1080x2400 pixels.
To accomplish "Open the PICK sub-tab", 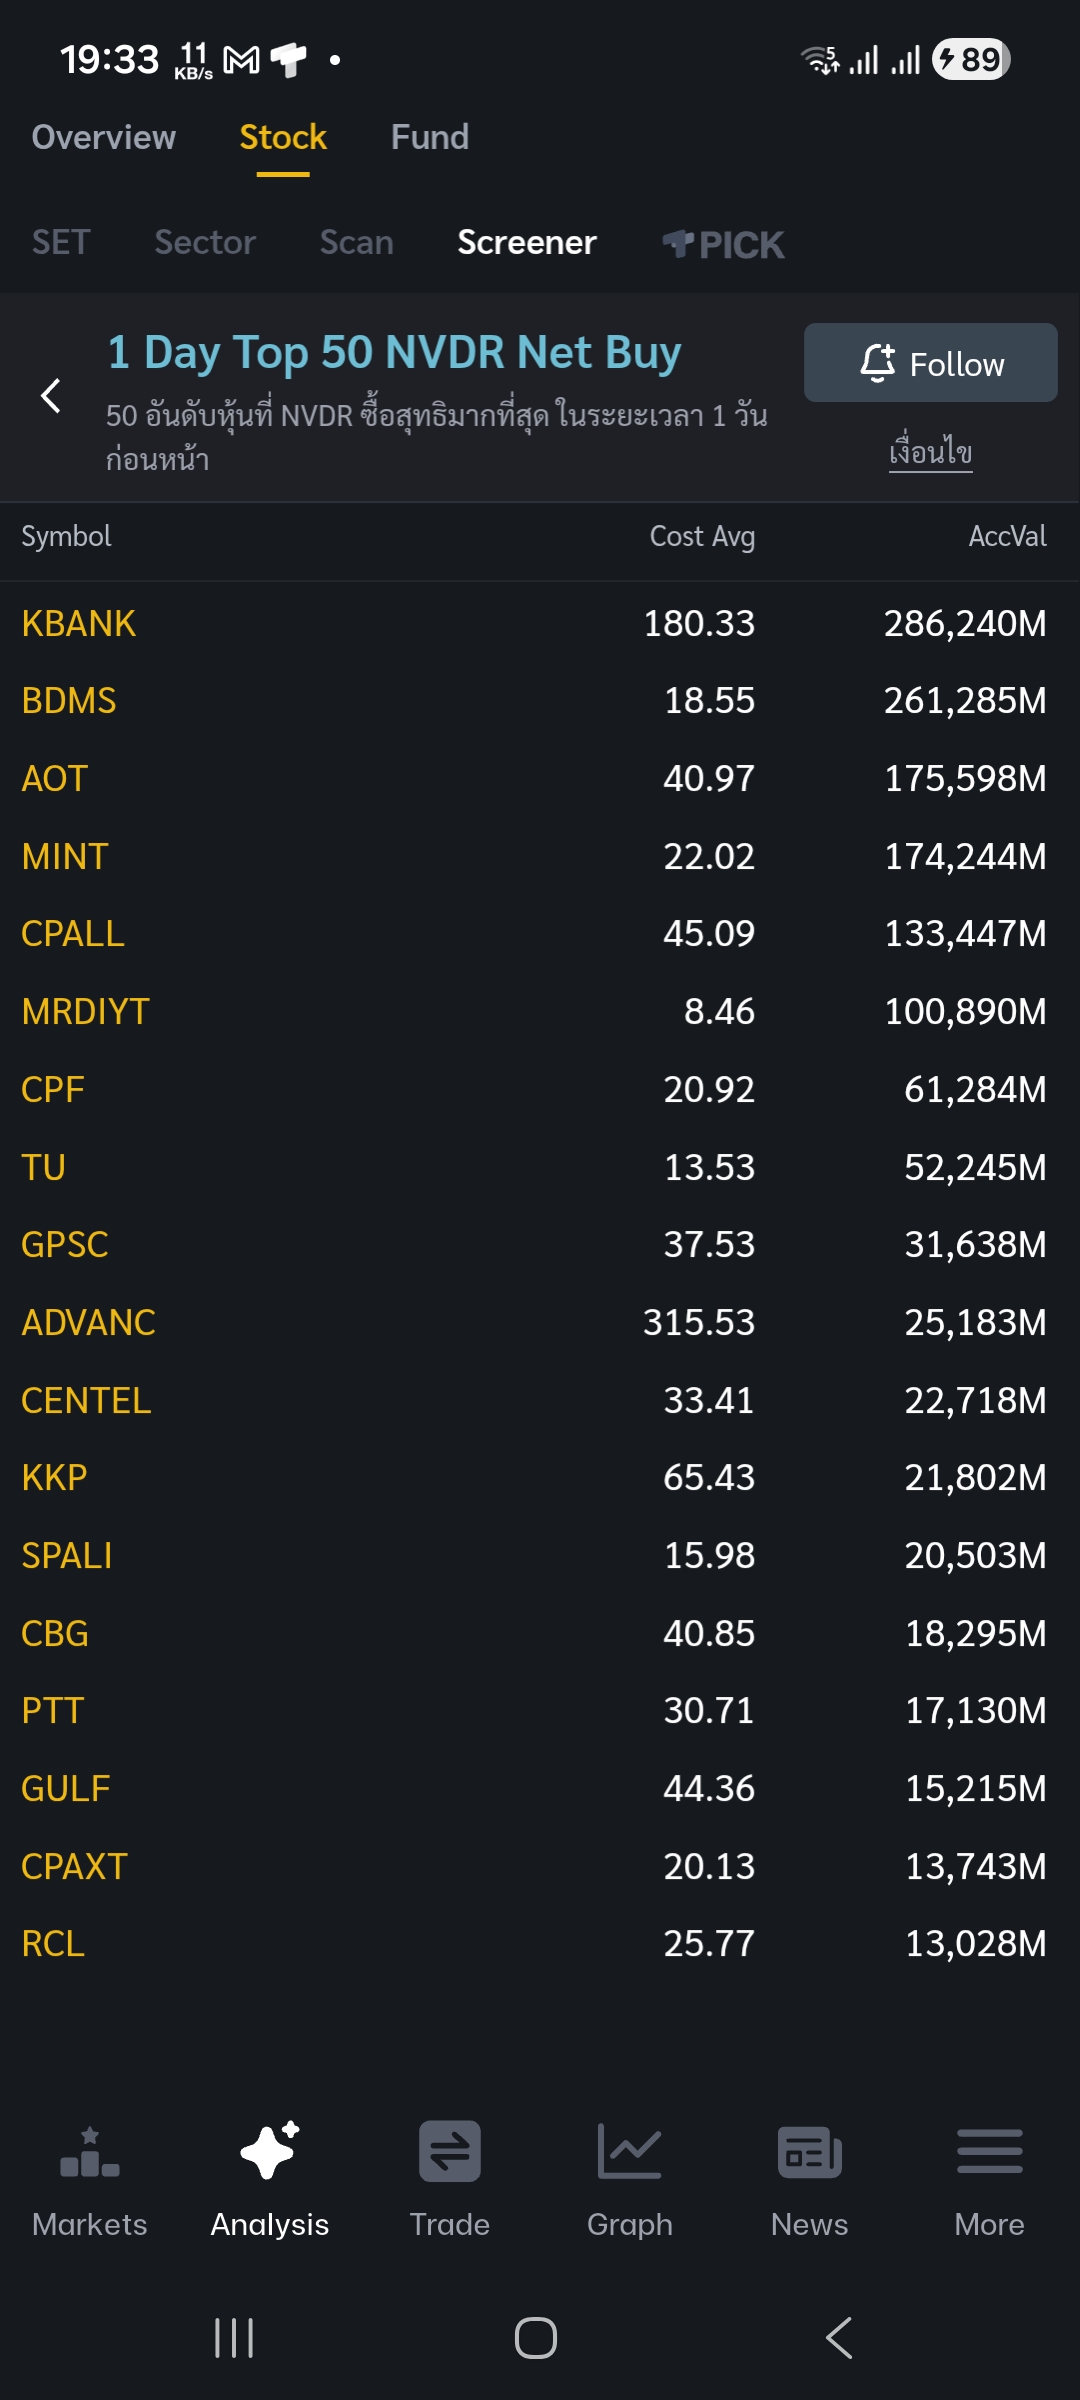I will click(723, 244).
